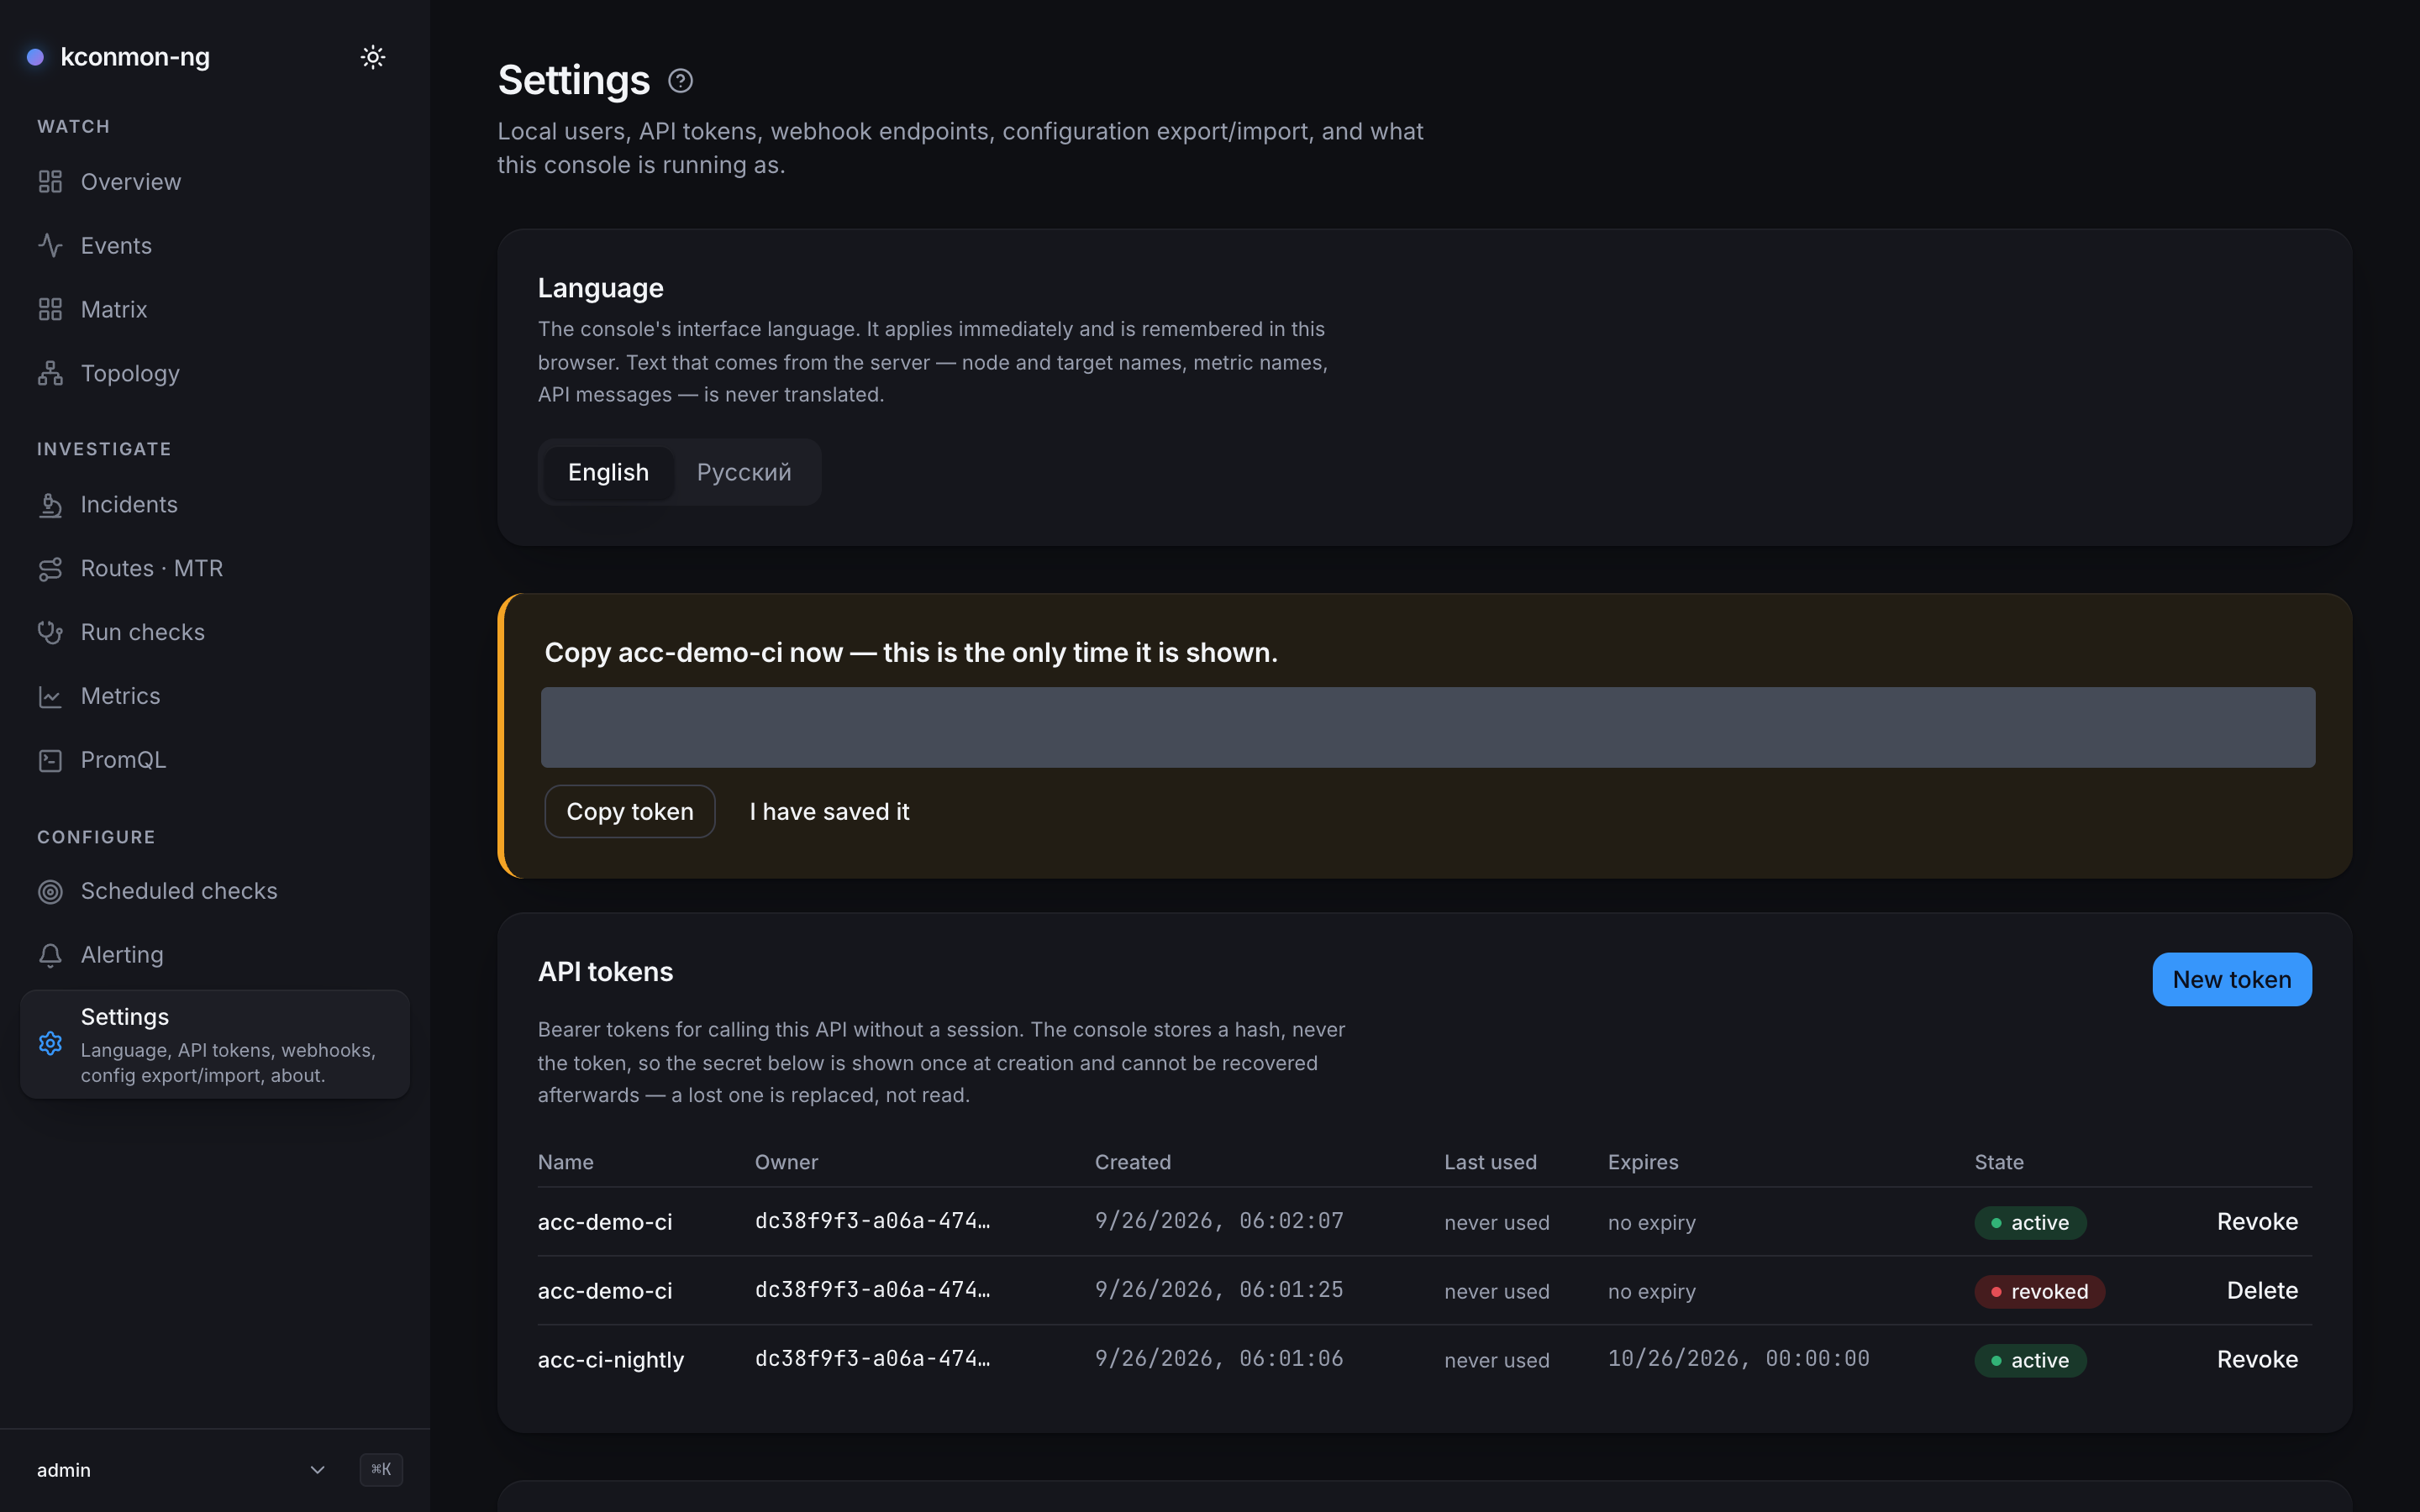This screenshot has width=2420, height=1512.
Task: Revoke the active acc-demo-ci token
Action: 2257,1222
